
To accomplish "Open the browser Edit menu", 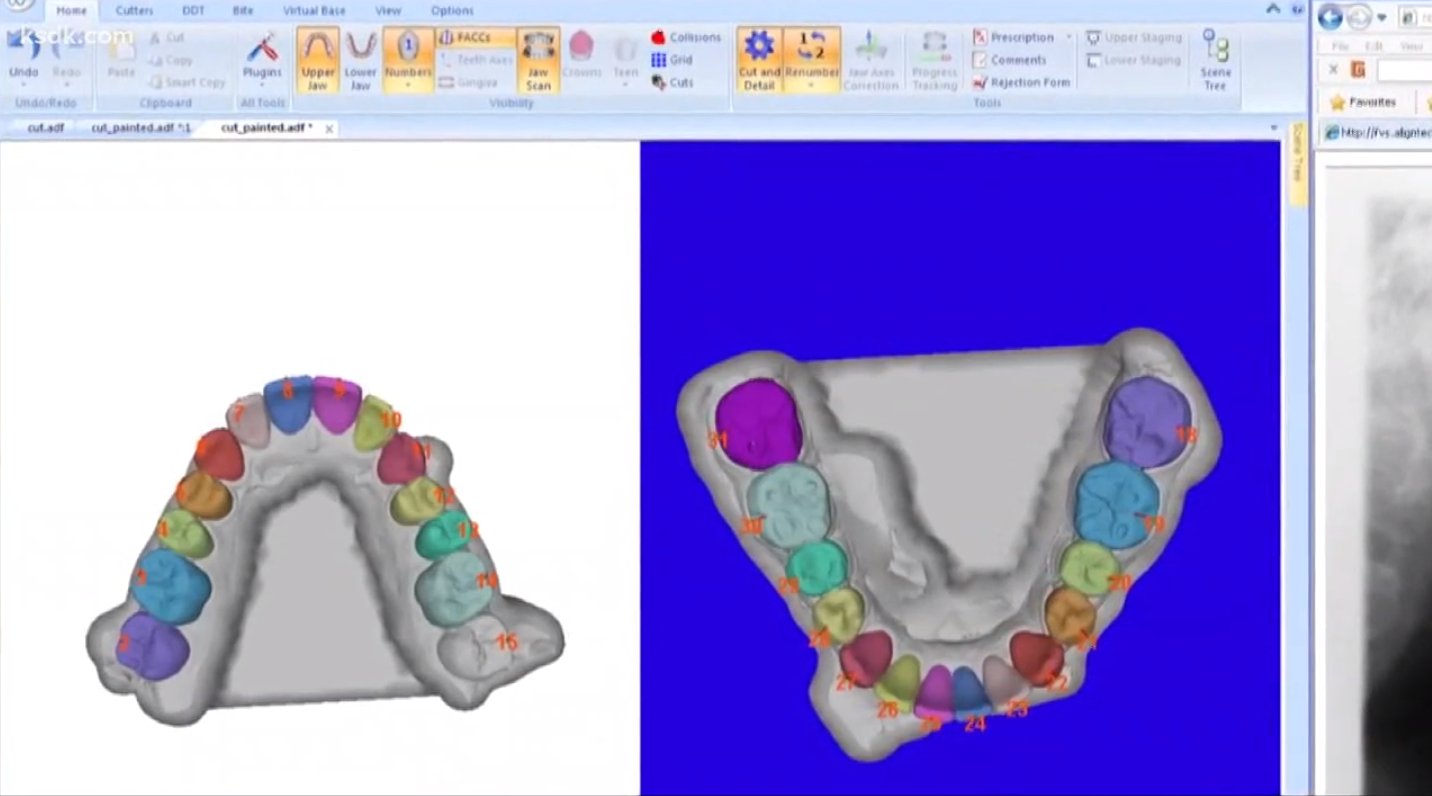I will [x=1372, y=46].
